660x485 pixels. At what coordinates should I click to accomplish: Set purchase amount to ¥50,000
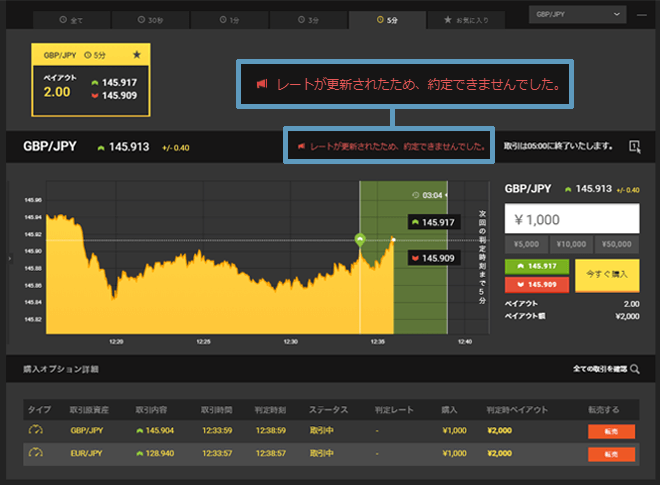617,244
